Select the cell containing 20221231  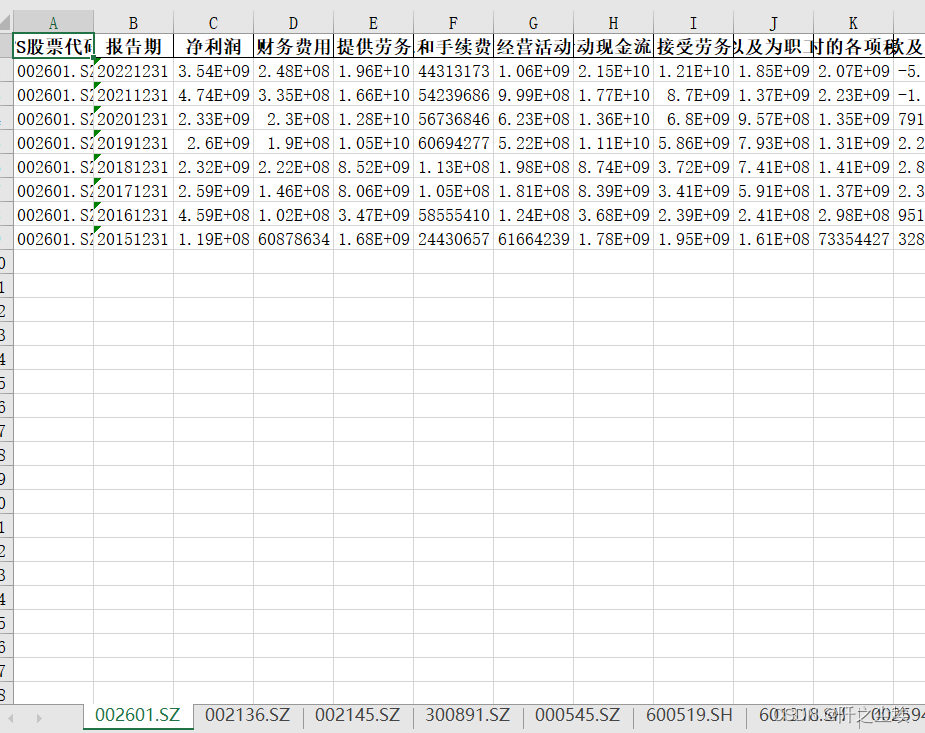(133, 71)
